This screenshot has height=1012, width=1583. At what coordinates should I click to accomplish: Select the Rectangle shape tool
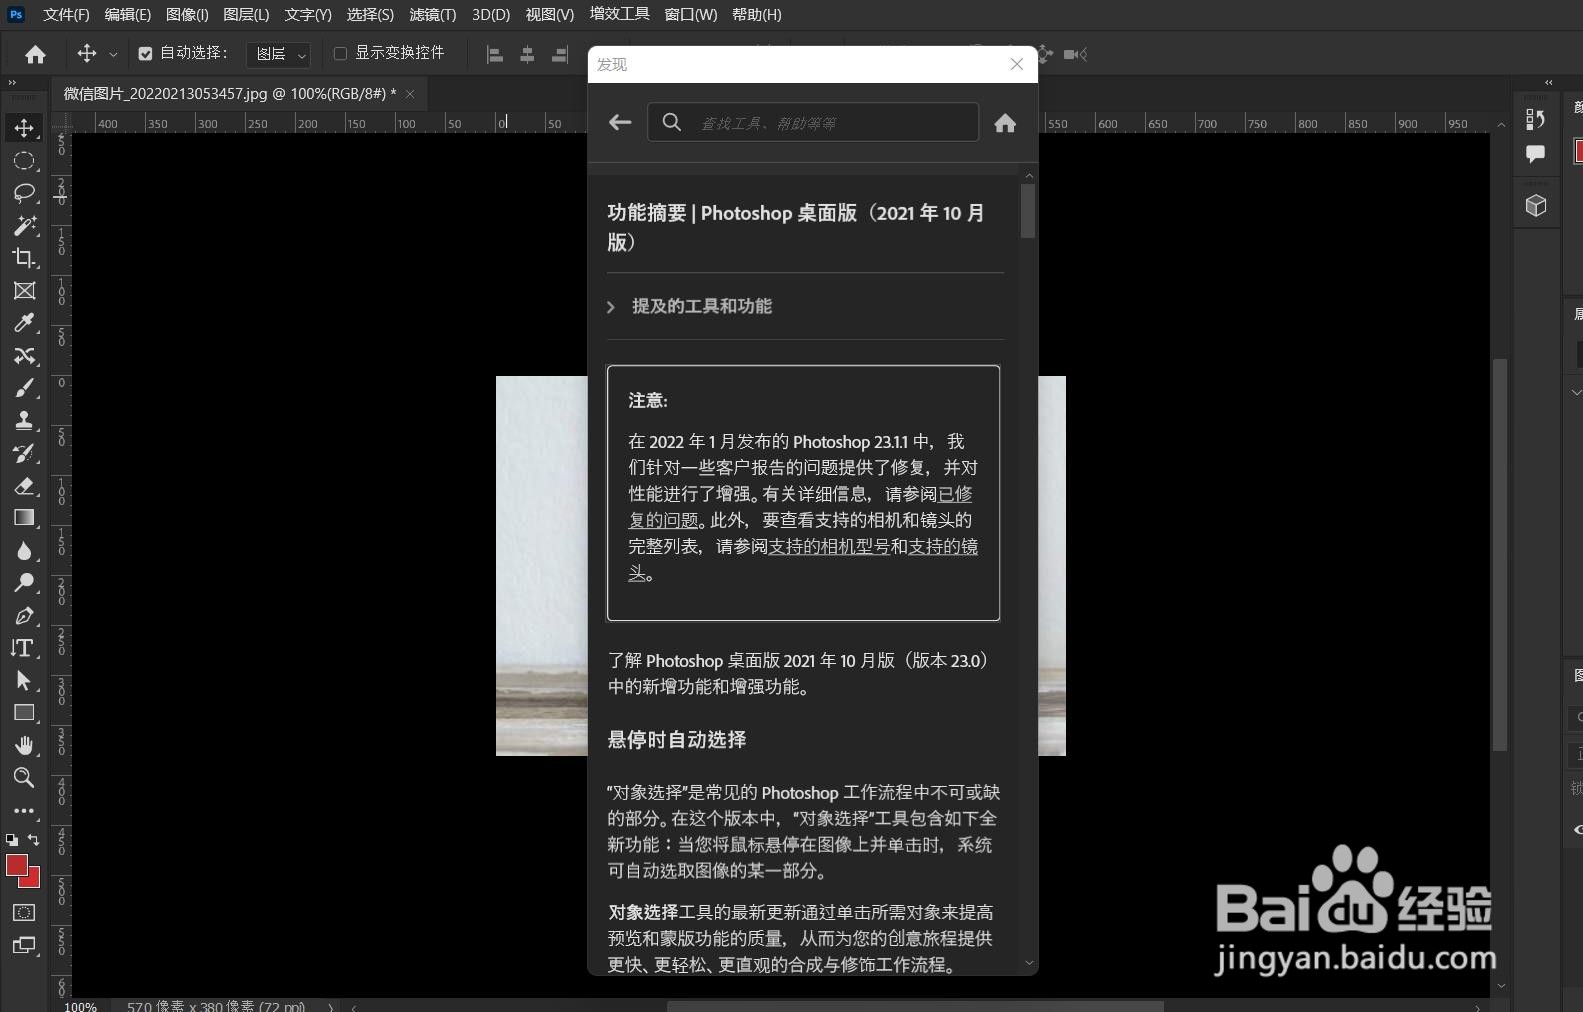(x=24, y=713)
